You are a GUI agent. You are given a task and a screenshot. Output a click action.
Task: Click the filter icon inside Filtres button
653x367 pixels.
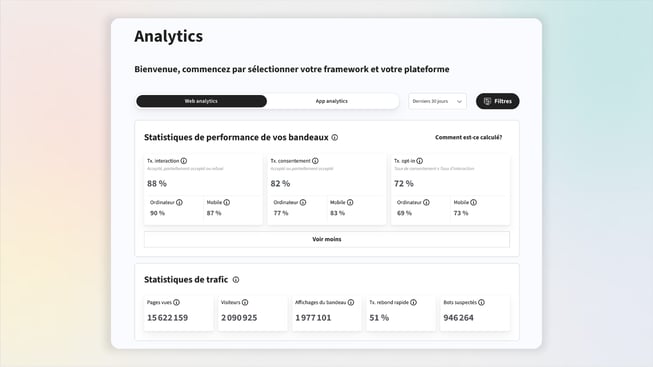pyautogui.click(x=487, y=101)
